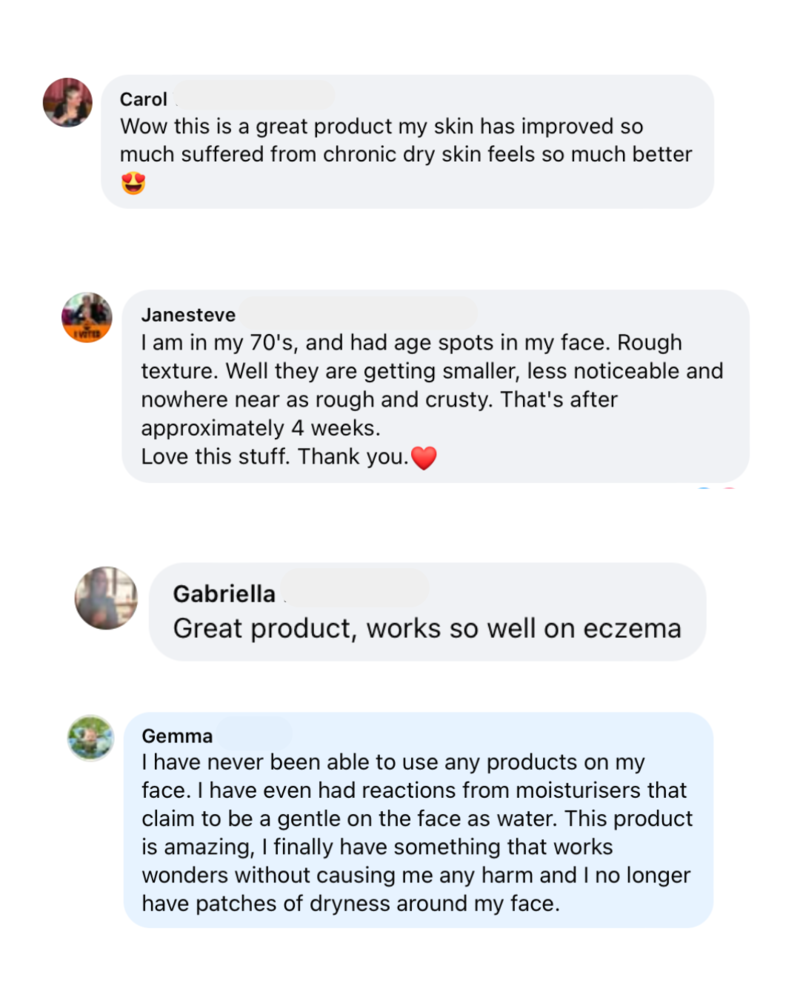Click Carol's profile picture

click(67, 103)
